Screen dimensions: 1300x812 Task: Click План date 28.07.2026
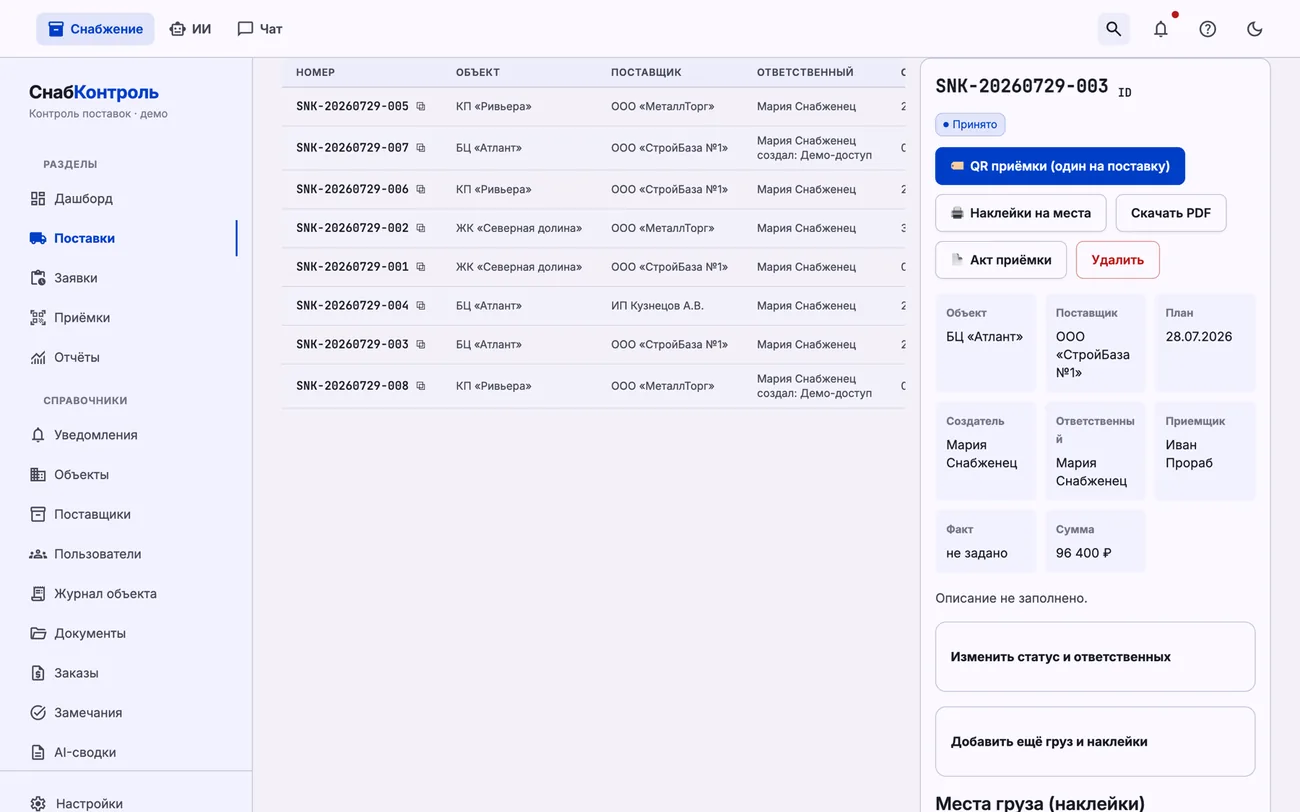point(1198,337)
